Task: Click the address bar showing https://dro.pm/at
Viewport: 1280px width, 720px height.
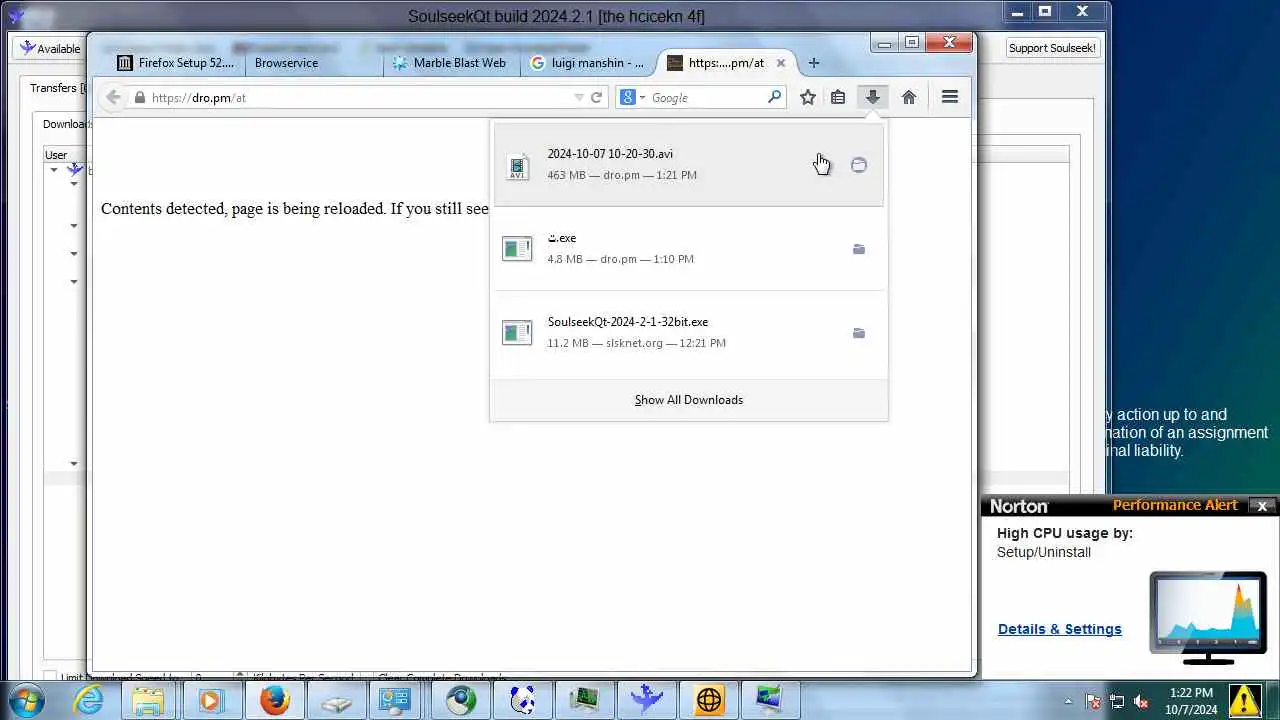Action: tap(355, 98)
